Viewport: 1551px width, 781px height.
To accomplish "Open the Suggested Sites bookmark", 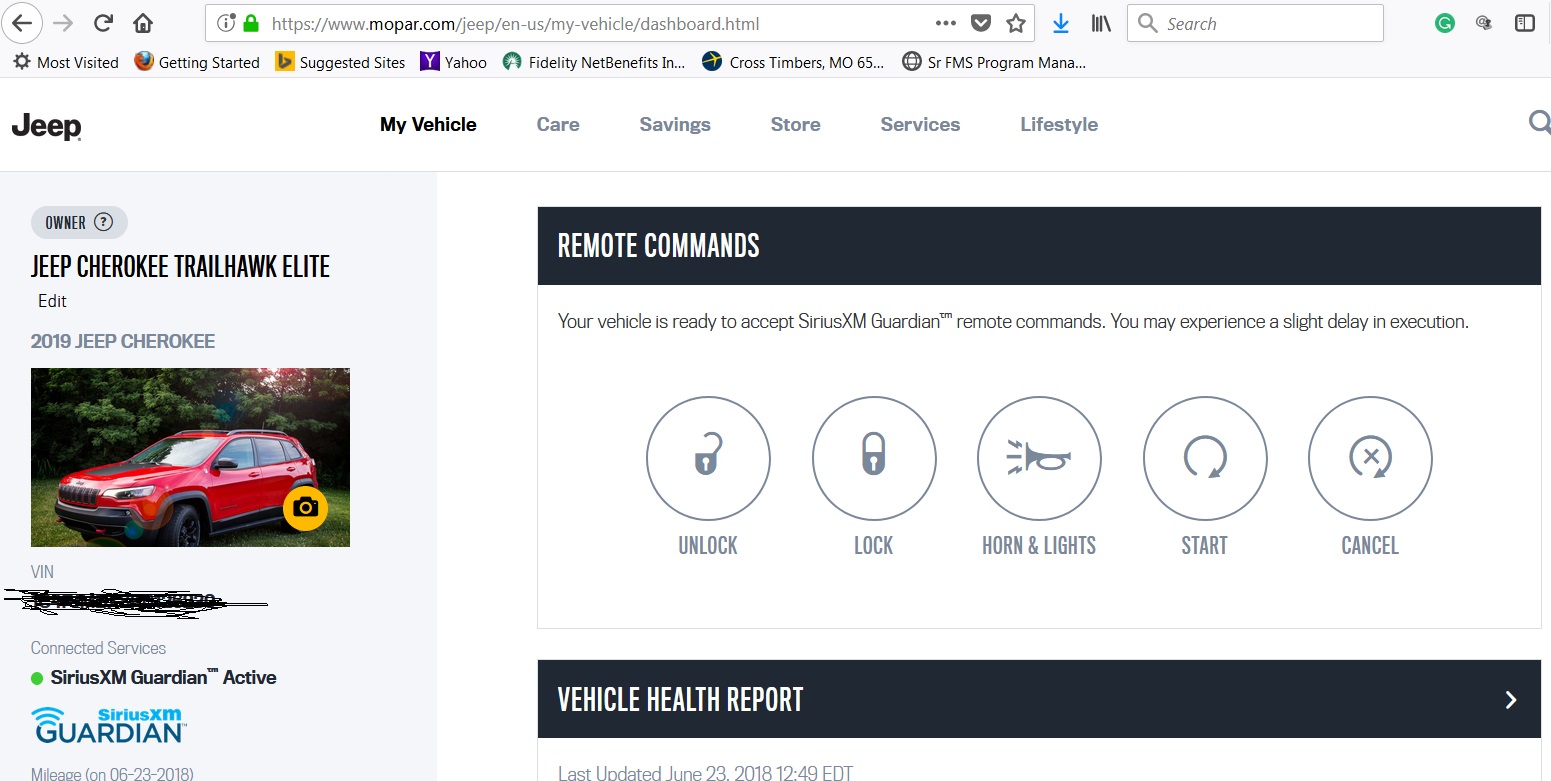I will pos(341,62).
